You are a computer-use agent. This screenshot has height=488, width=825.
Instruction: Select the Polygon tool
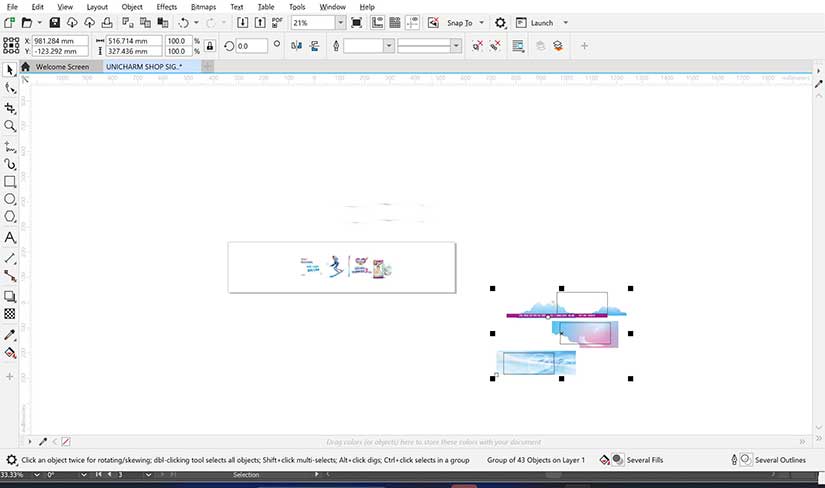pos(9,216)
